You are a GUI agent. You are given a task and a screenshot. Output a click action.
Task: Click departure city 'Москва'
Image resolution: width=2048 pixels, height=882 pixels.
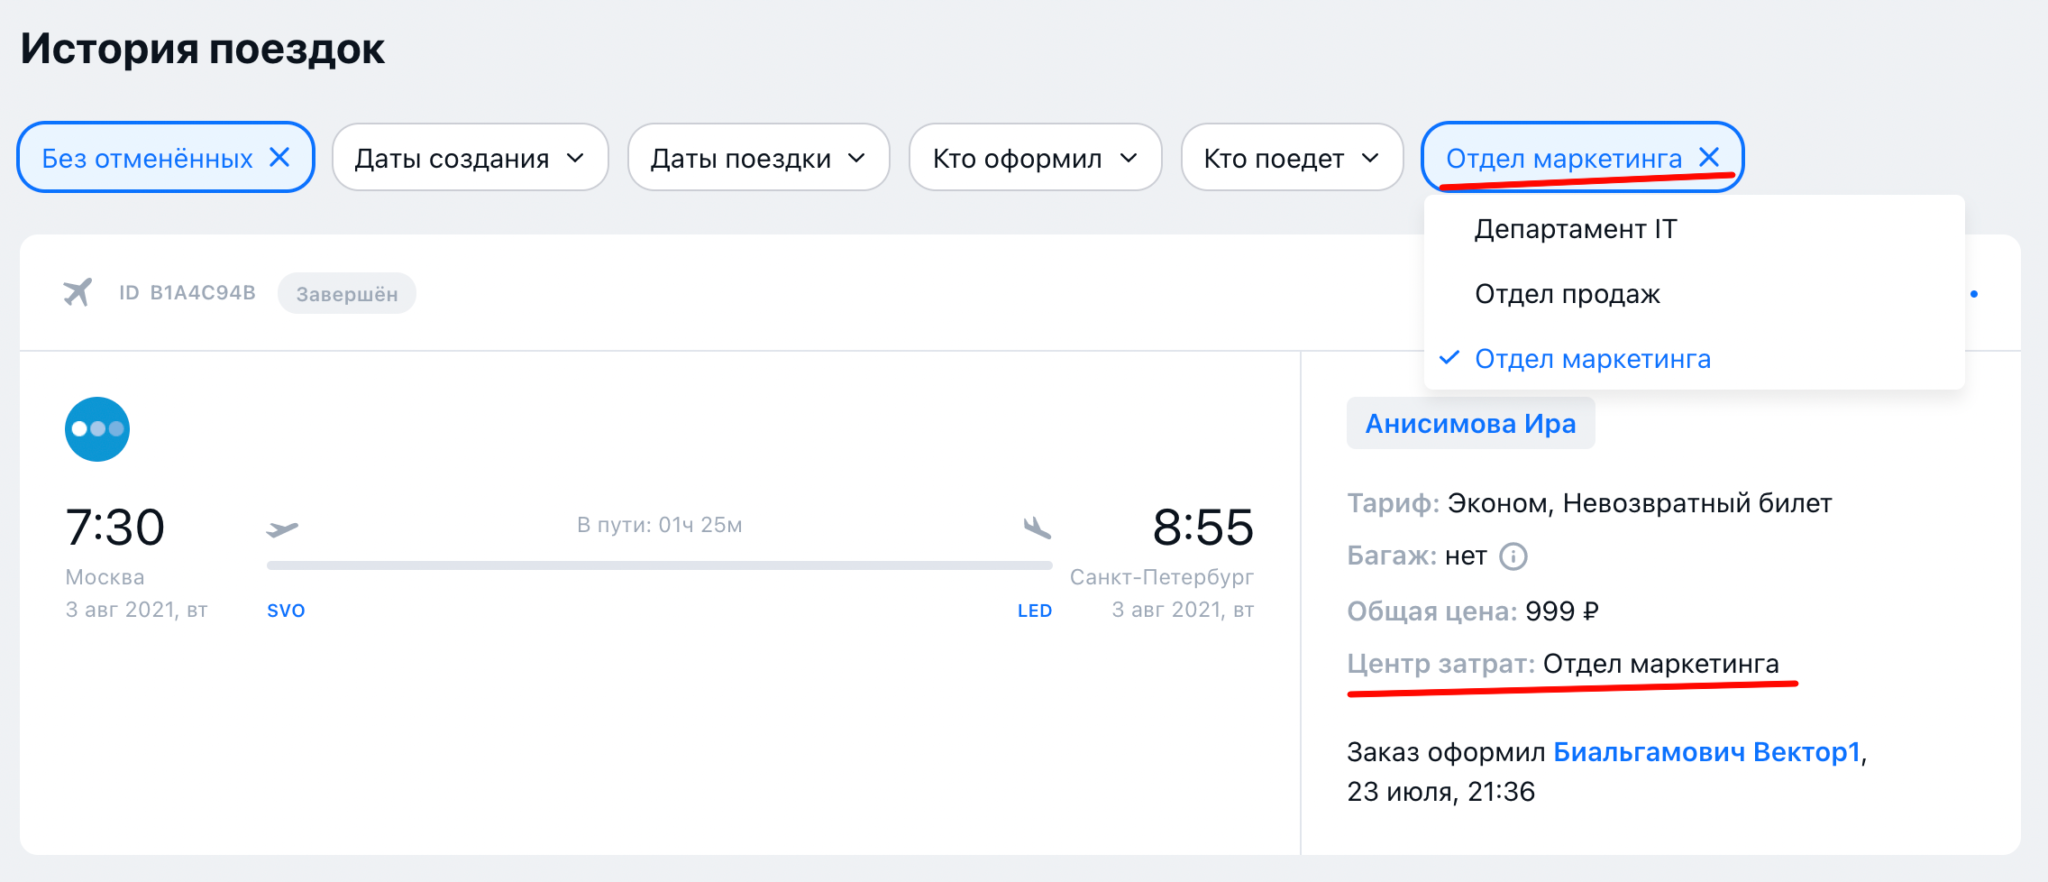(105, 577)
